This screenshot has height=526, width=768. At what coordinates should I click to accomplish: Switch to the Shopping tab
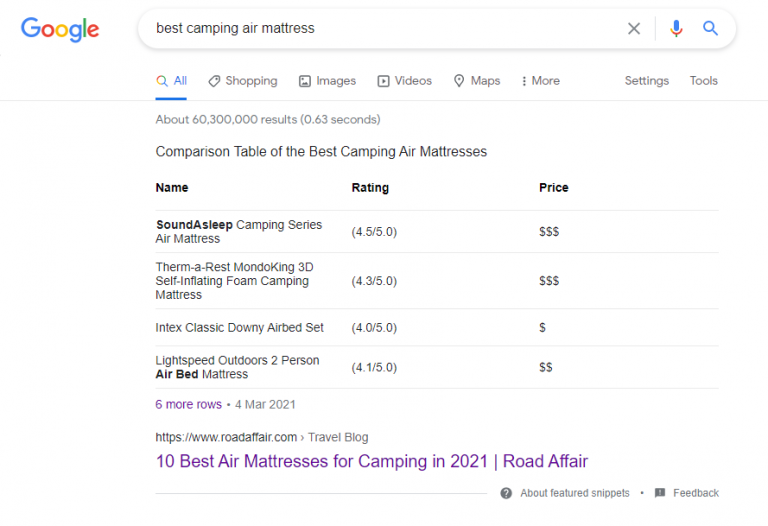tap(242, 81)
